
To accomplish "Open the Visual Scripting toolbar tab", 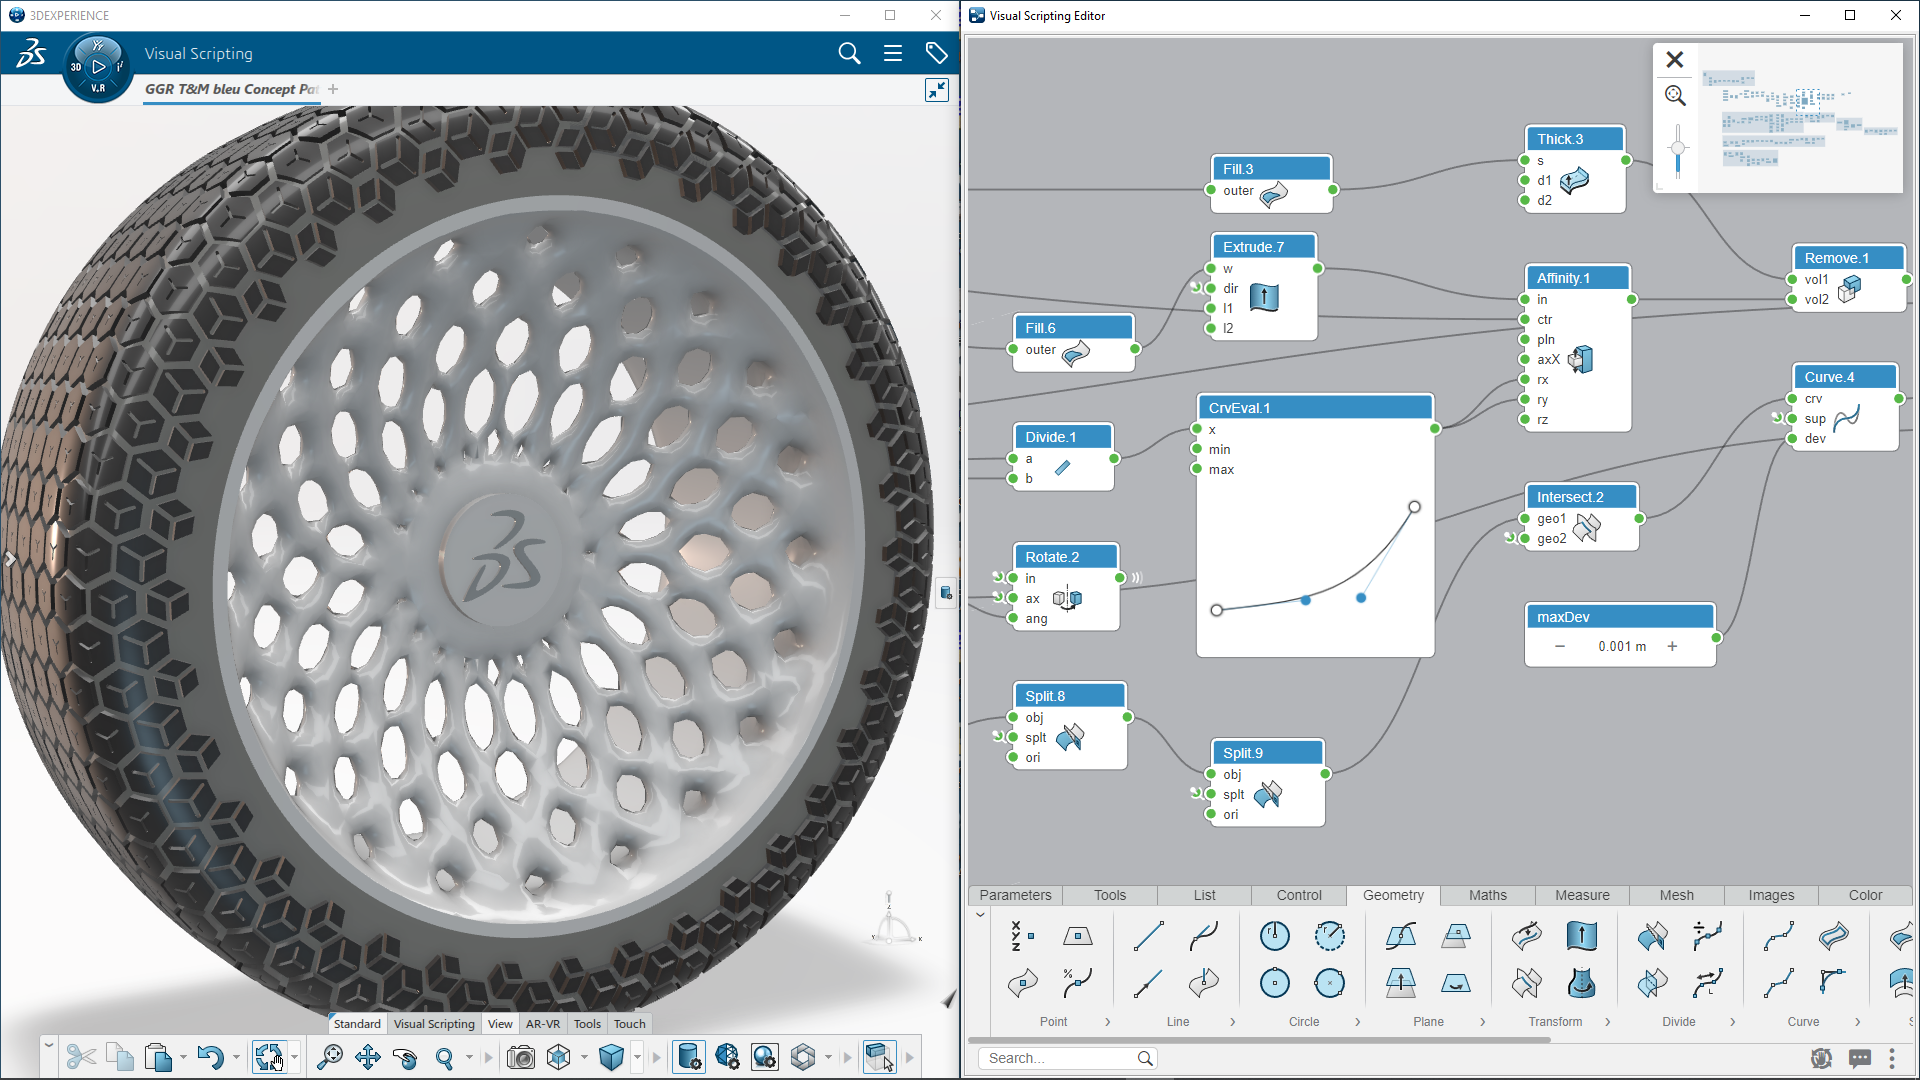I will (434, 1023).
